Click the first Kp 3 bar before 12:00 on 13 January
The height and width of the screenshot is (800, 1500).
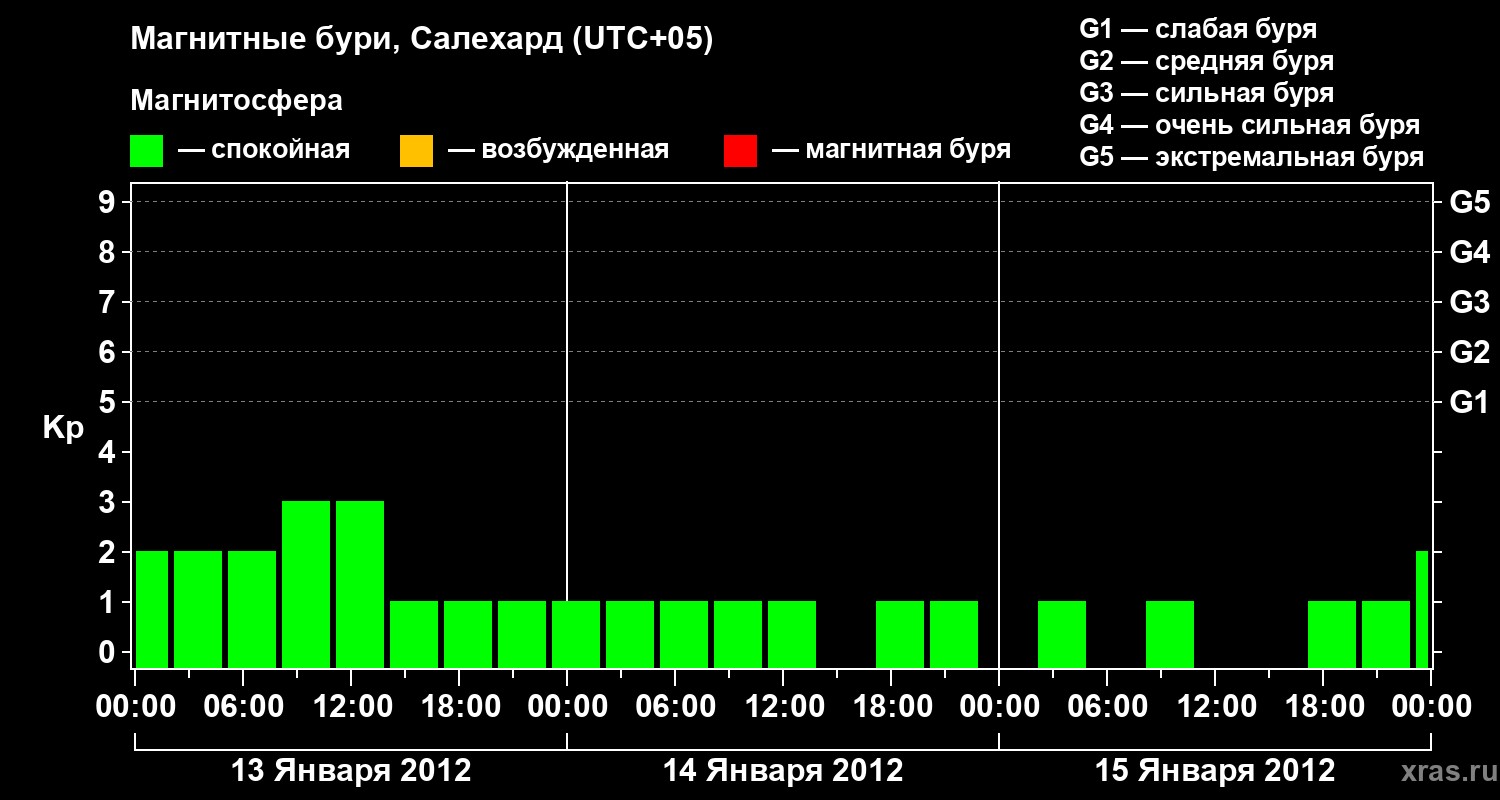click(306, 584)
